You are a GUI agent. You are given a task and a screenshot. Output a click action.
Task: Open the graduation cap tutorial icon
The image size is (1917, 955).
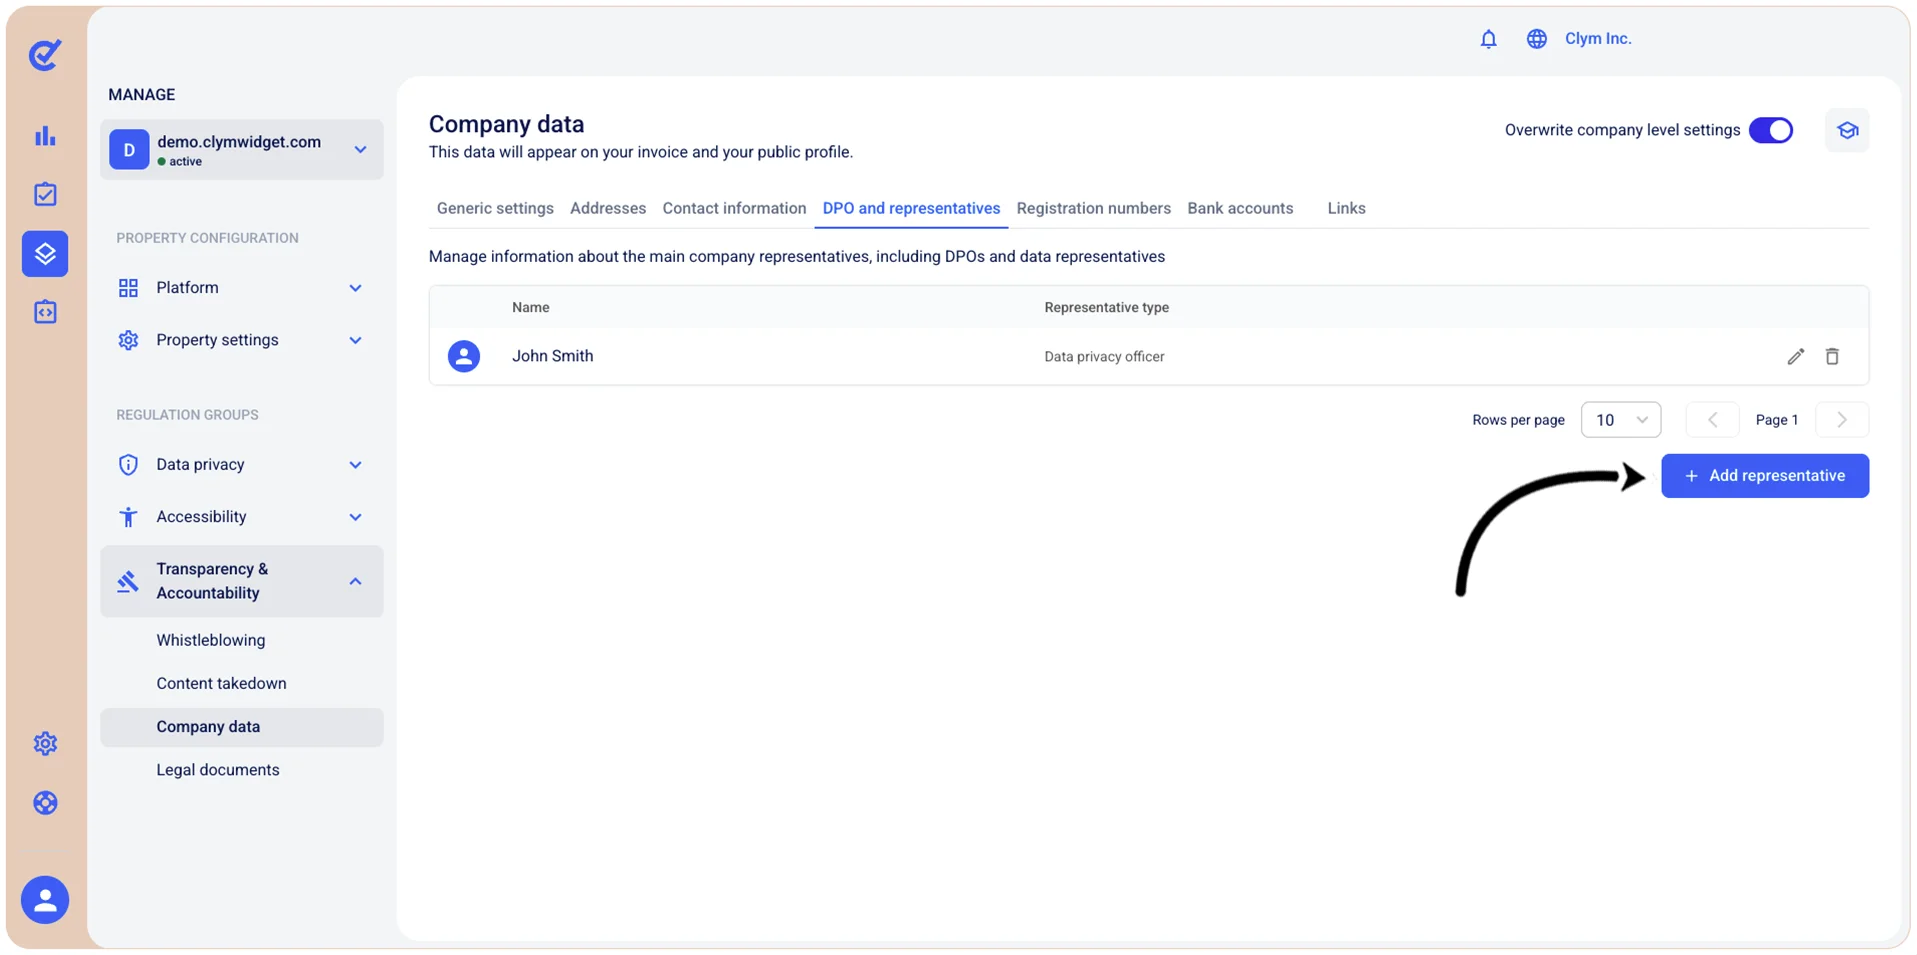tap(1847, 130)
